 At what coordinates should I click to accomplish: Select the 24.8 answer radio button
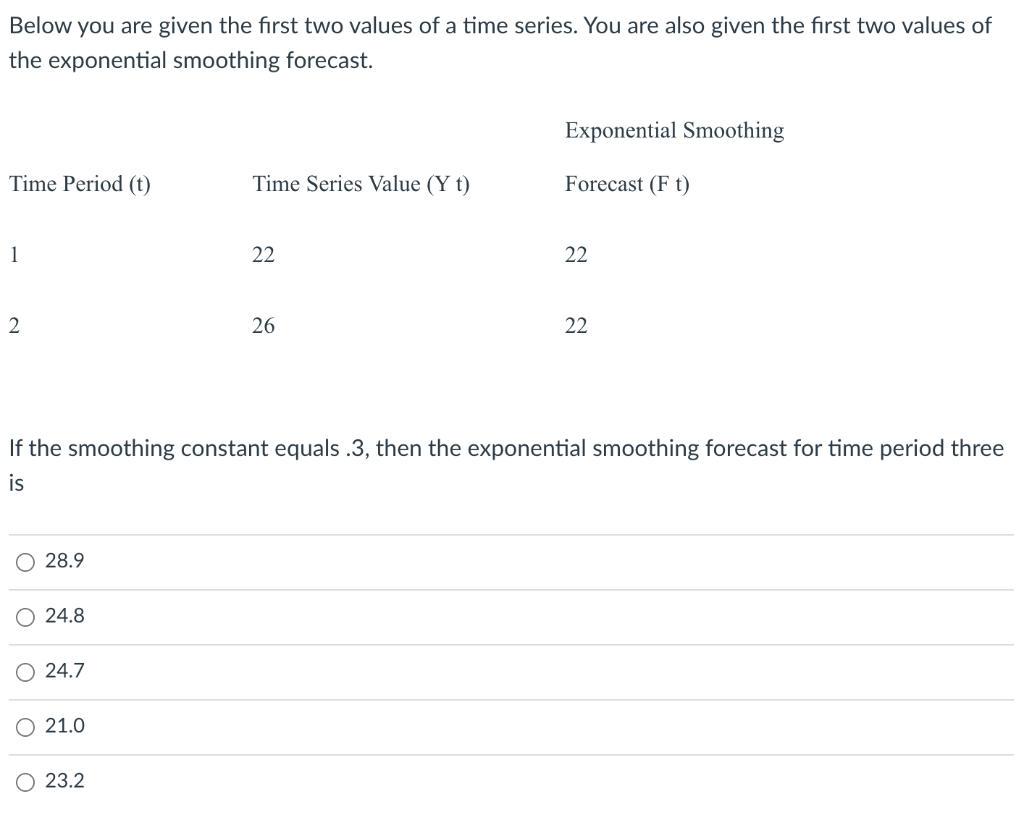(x=24, y=616)
